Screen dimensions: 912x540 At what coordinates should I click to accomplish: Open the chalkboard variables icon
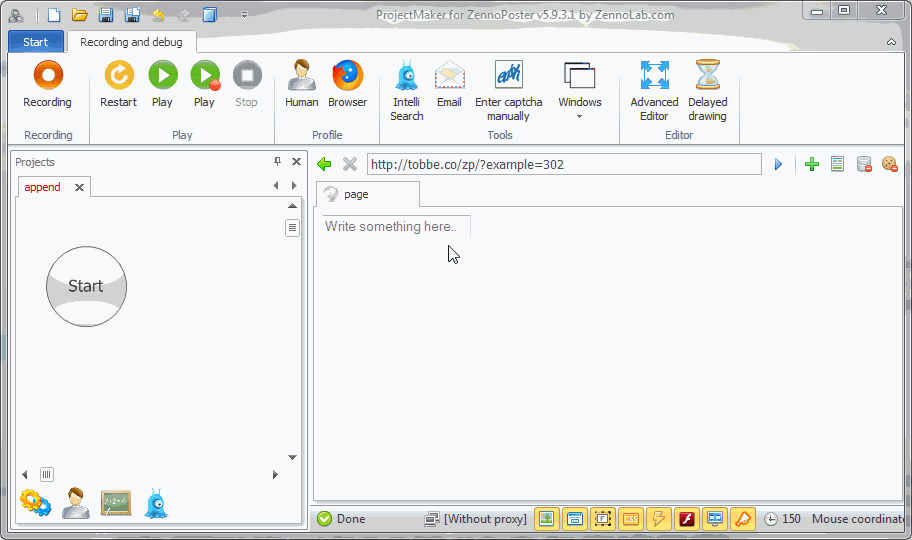coord(116,503)
